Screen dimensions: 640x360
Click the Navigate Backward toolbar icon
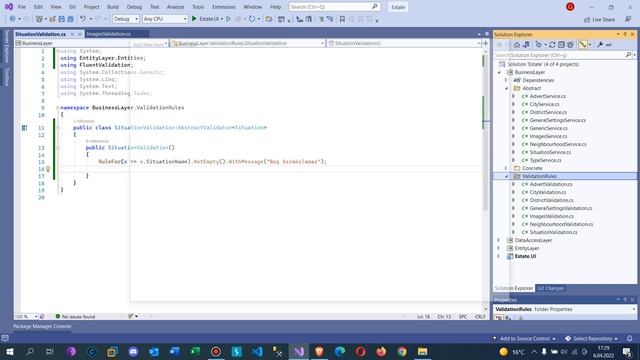click(x=12, y=19)
